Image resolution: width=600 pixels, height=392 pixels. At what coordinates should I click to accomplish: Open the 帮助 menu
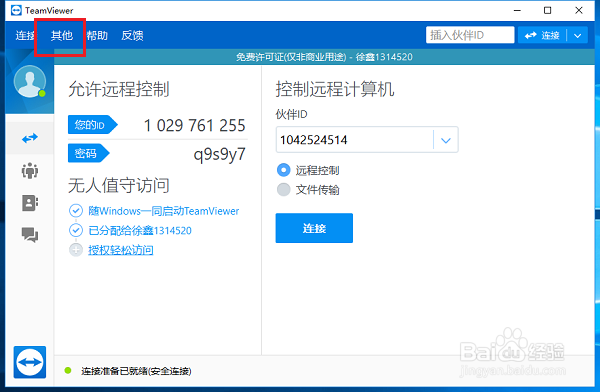click(x=97, y=35)
